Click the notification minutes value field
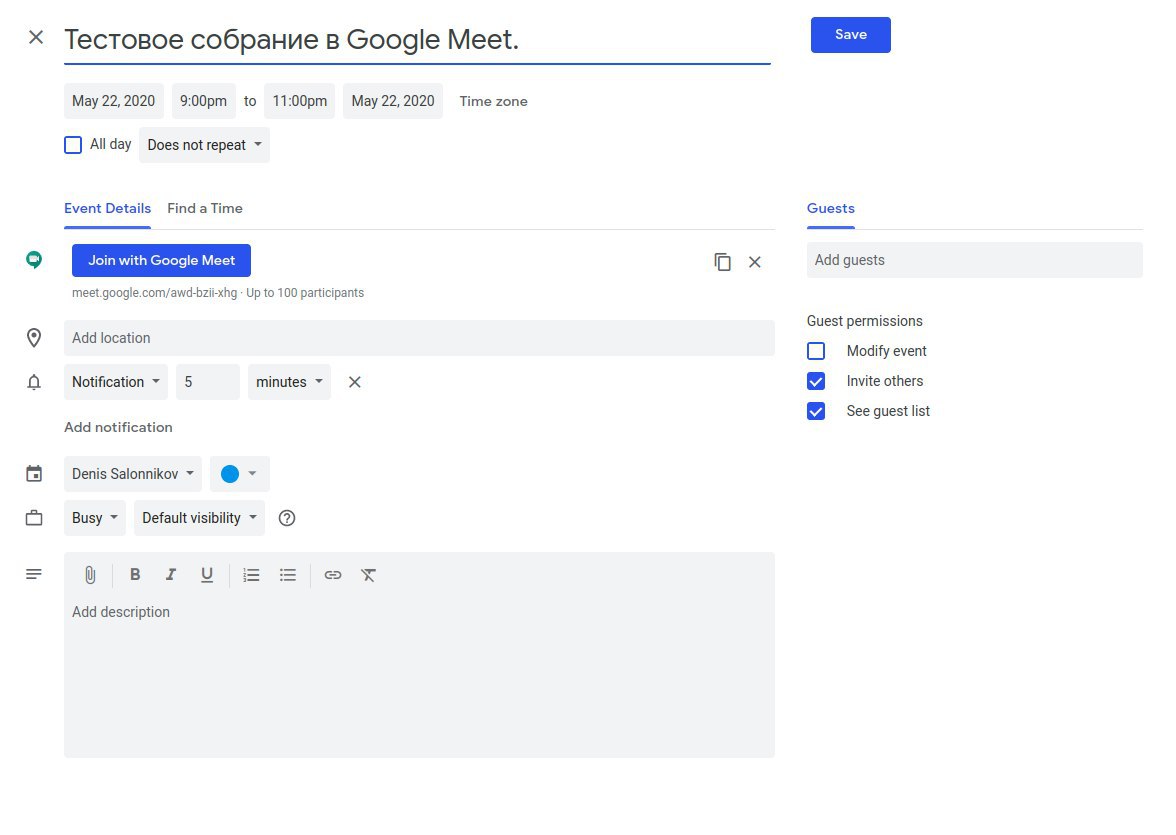 (x=208, y=382)
